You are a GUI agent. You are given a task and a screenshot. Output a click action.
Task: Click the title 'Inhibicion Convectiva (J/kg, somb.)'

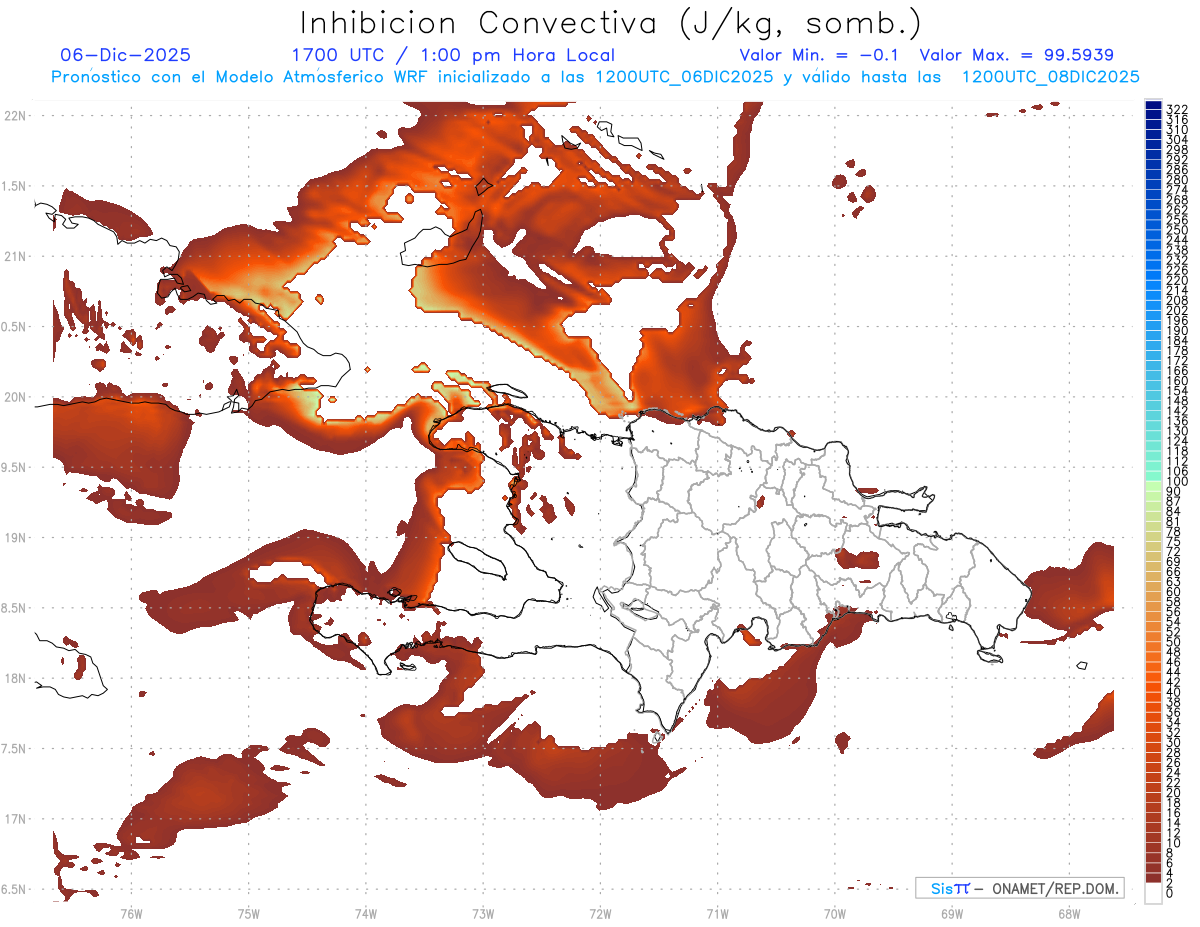[x=611, y=22]
